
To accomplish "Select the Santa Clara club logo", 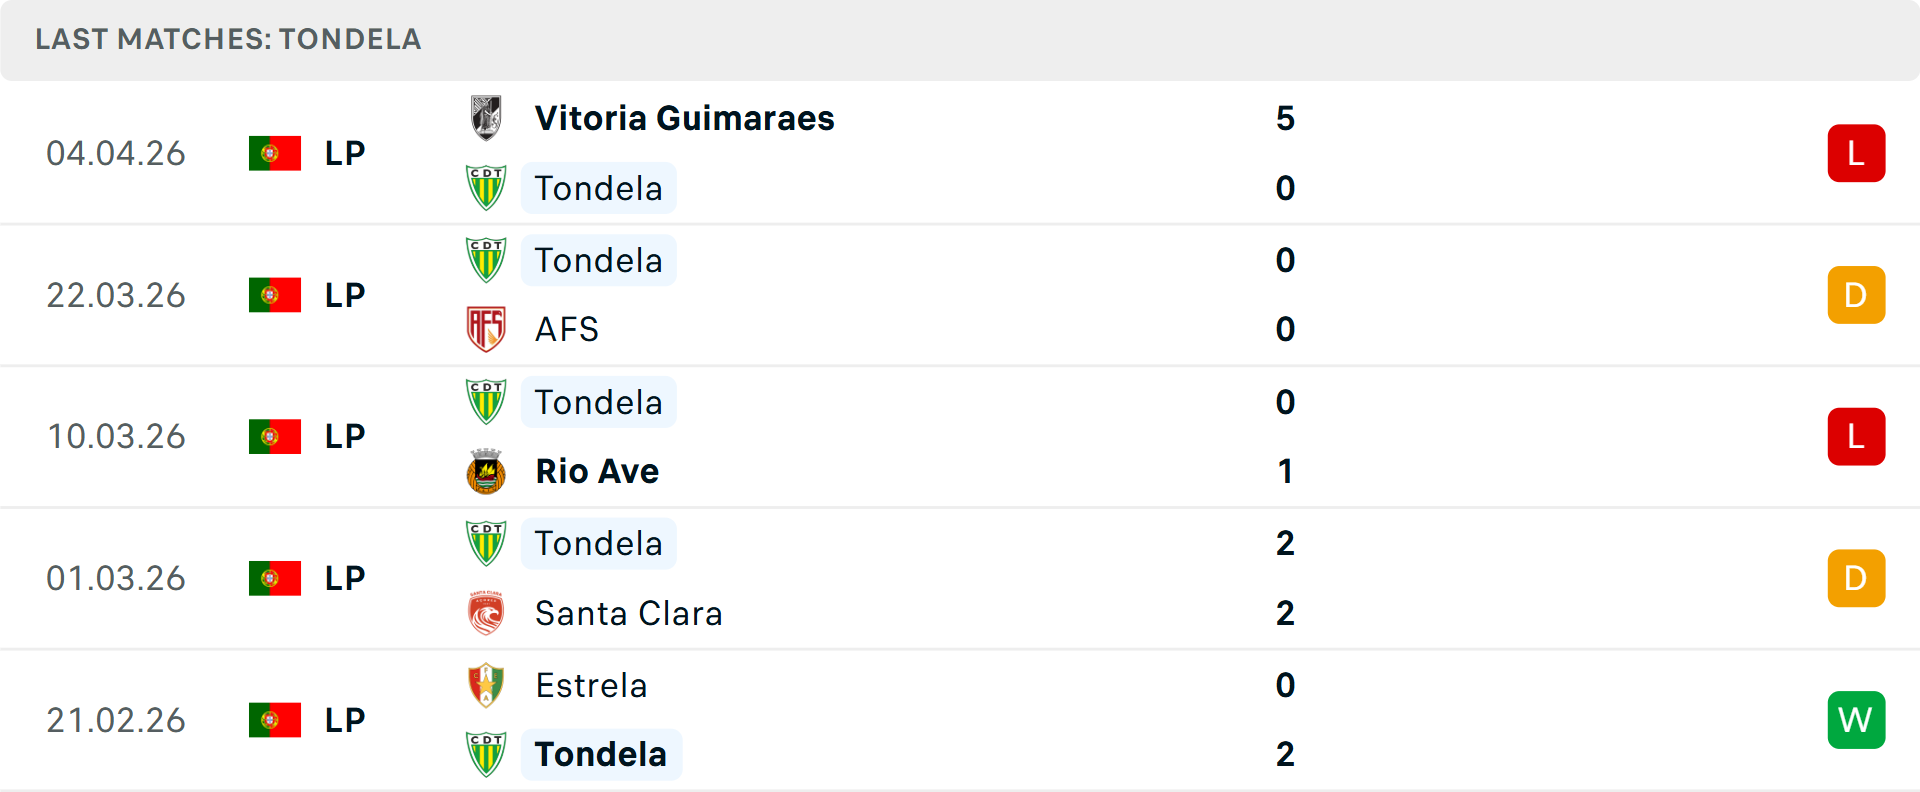I will [487, 613].
